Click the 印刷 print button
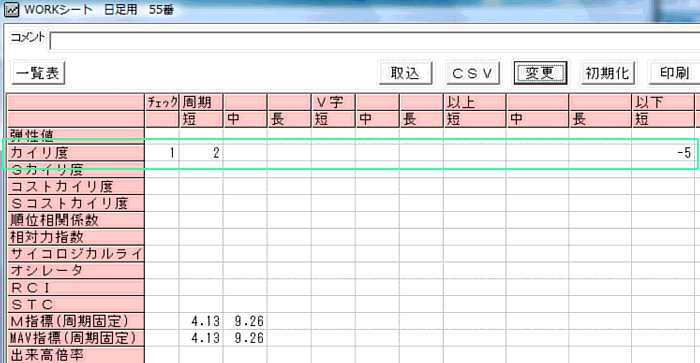Image resolution: width=700 pixels, height=363 pixels. 674,73
